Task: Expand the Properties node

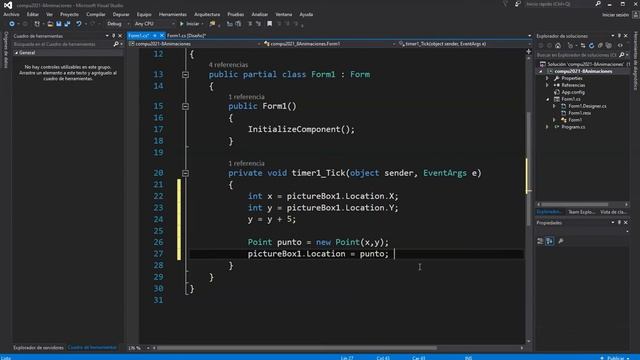Action: coord(548,78)
